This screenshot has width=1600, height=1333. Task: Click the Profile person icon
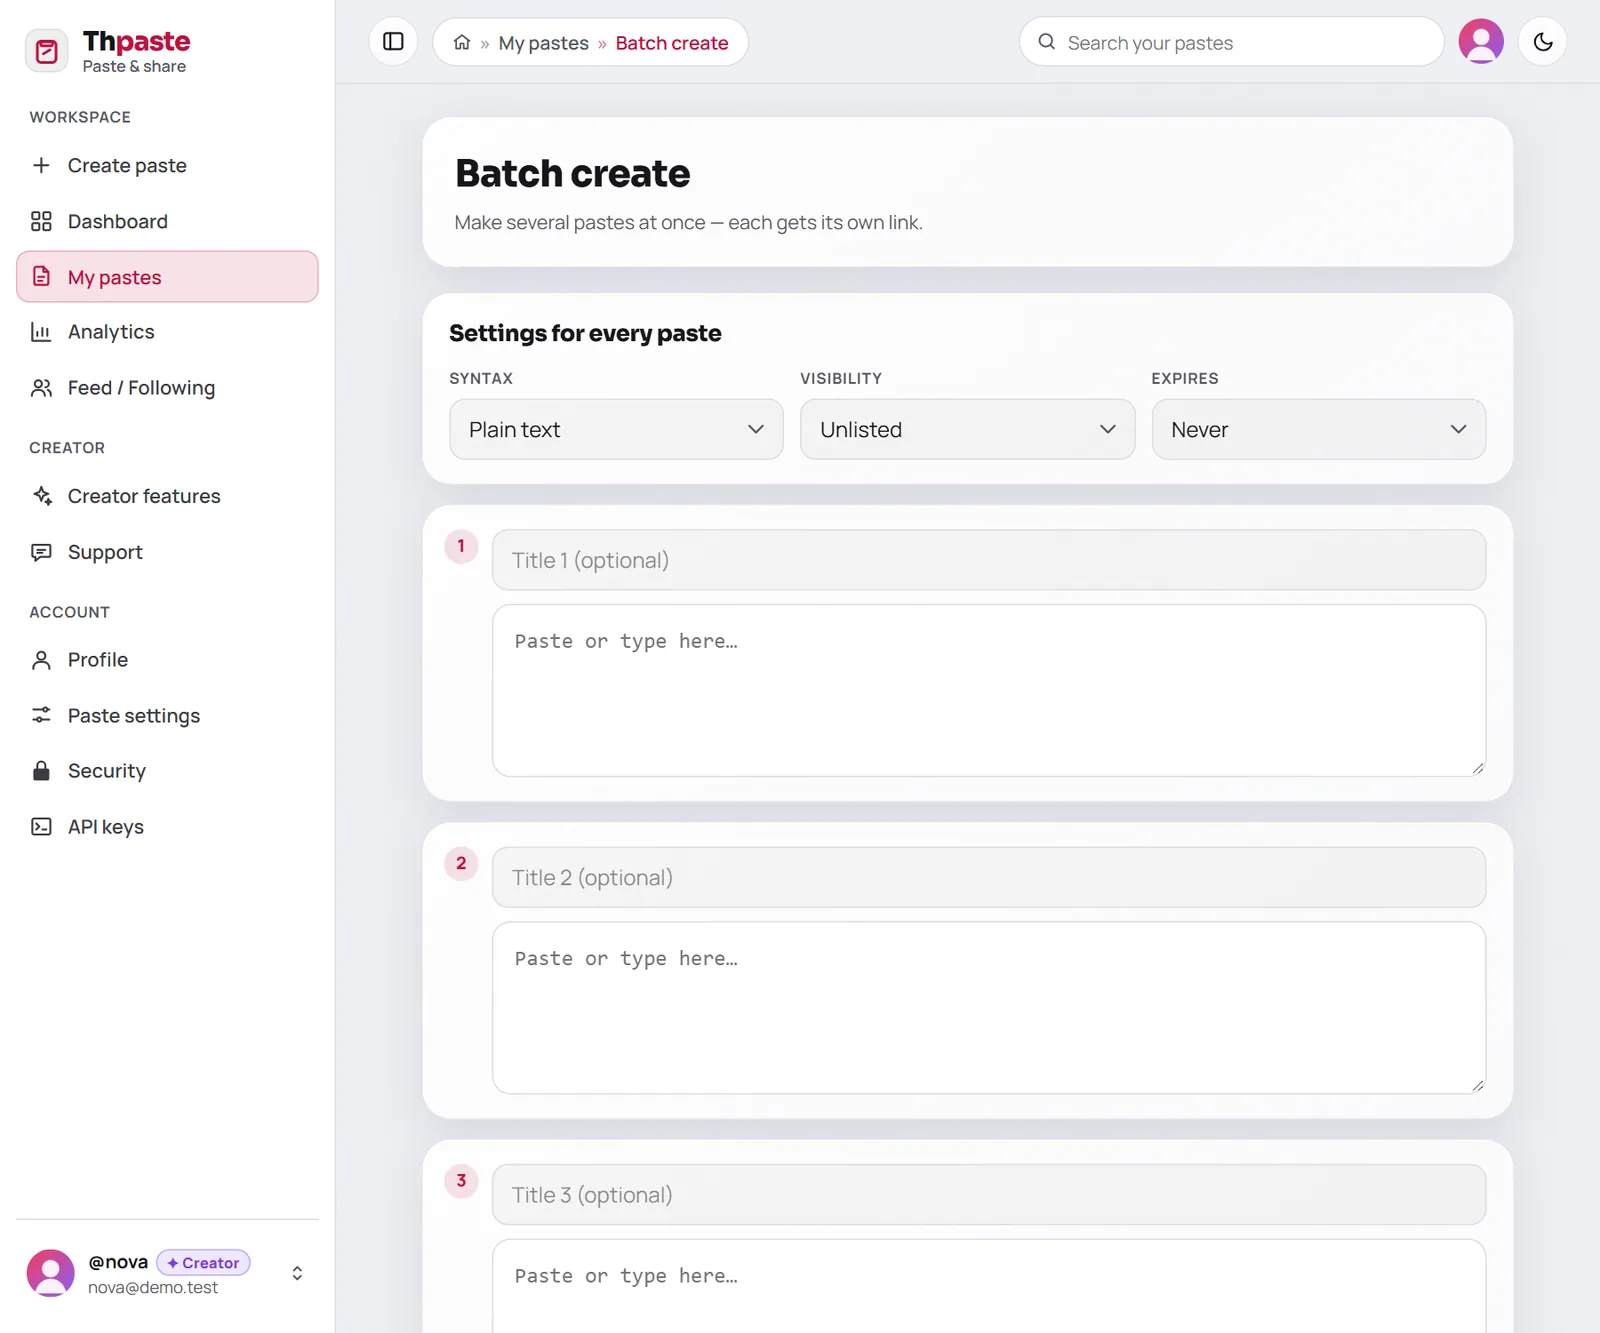[x=41, y=660]
